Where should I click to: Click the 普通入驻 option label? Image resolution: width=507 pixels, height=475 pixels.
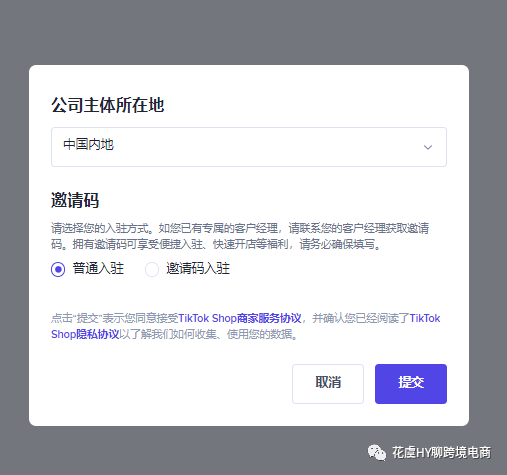98,268
